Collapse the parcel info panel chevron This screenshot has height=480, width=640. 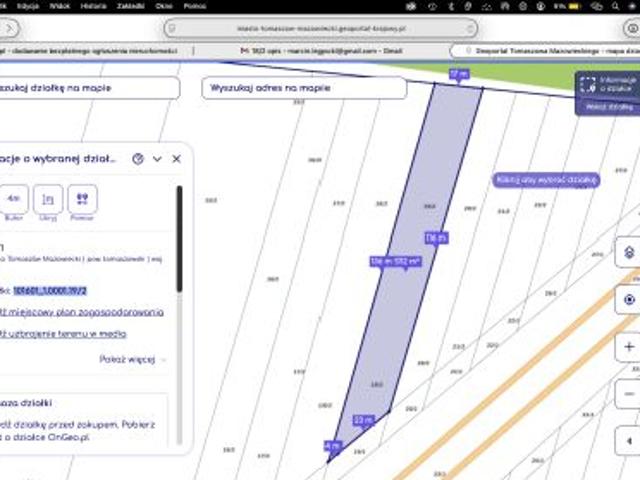tap(157, 159)
